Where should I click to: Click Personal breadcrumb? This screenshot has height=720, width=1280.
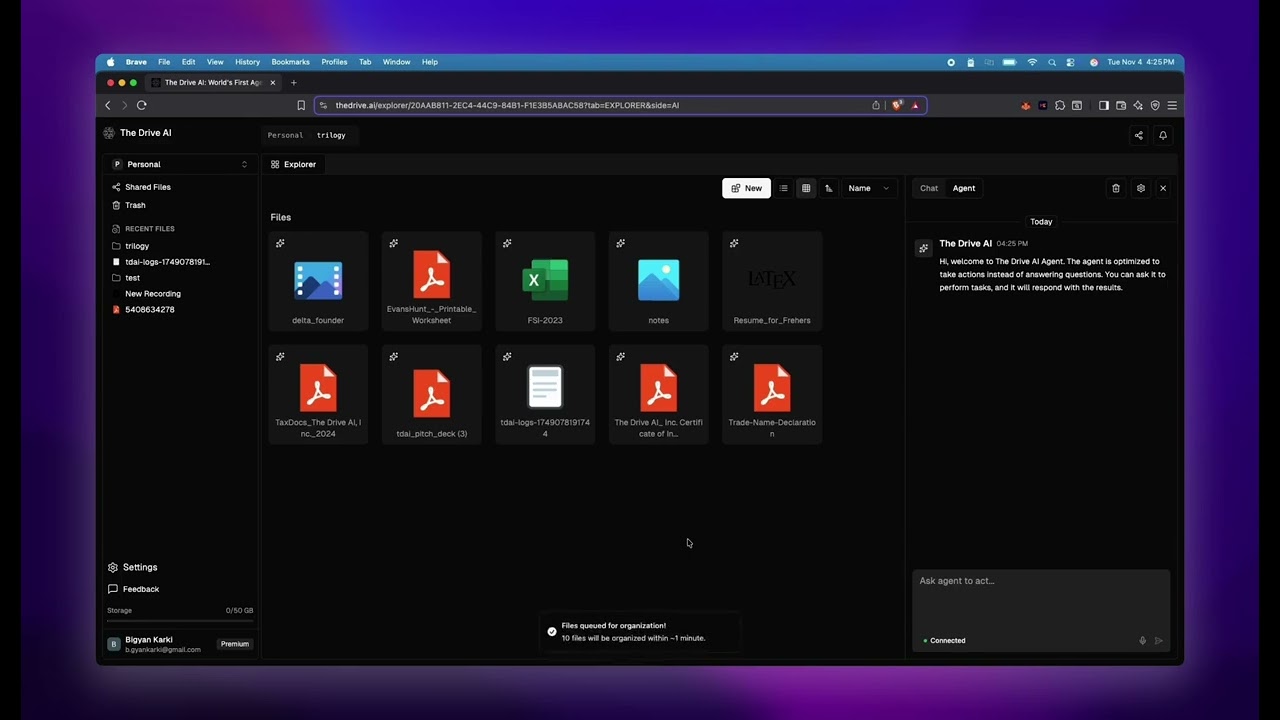click(285, 135)
